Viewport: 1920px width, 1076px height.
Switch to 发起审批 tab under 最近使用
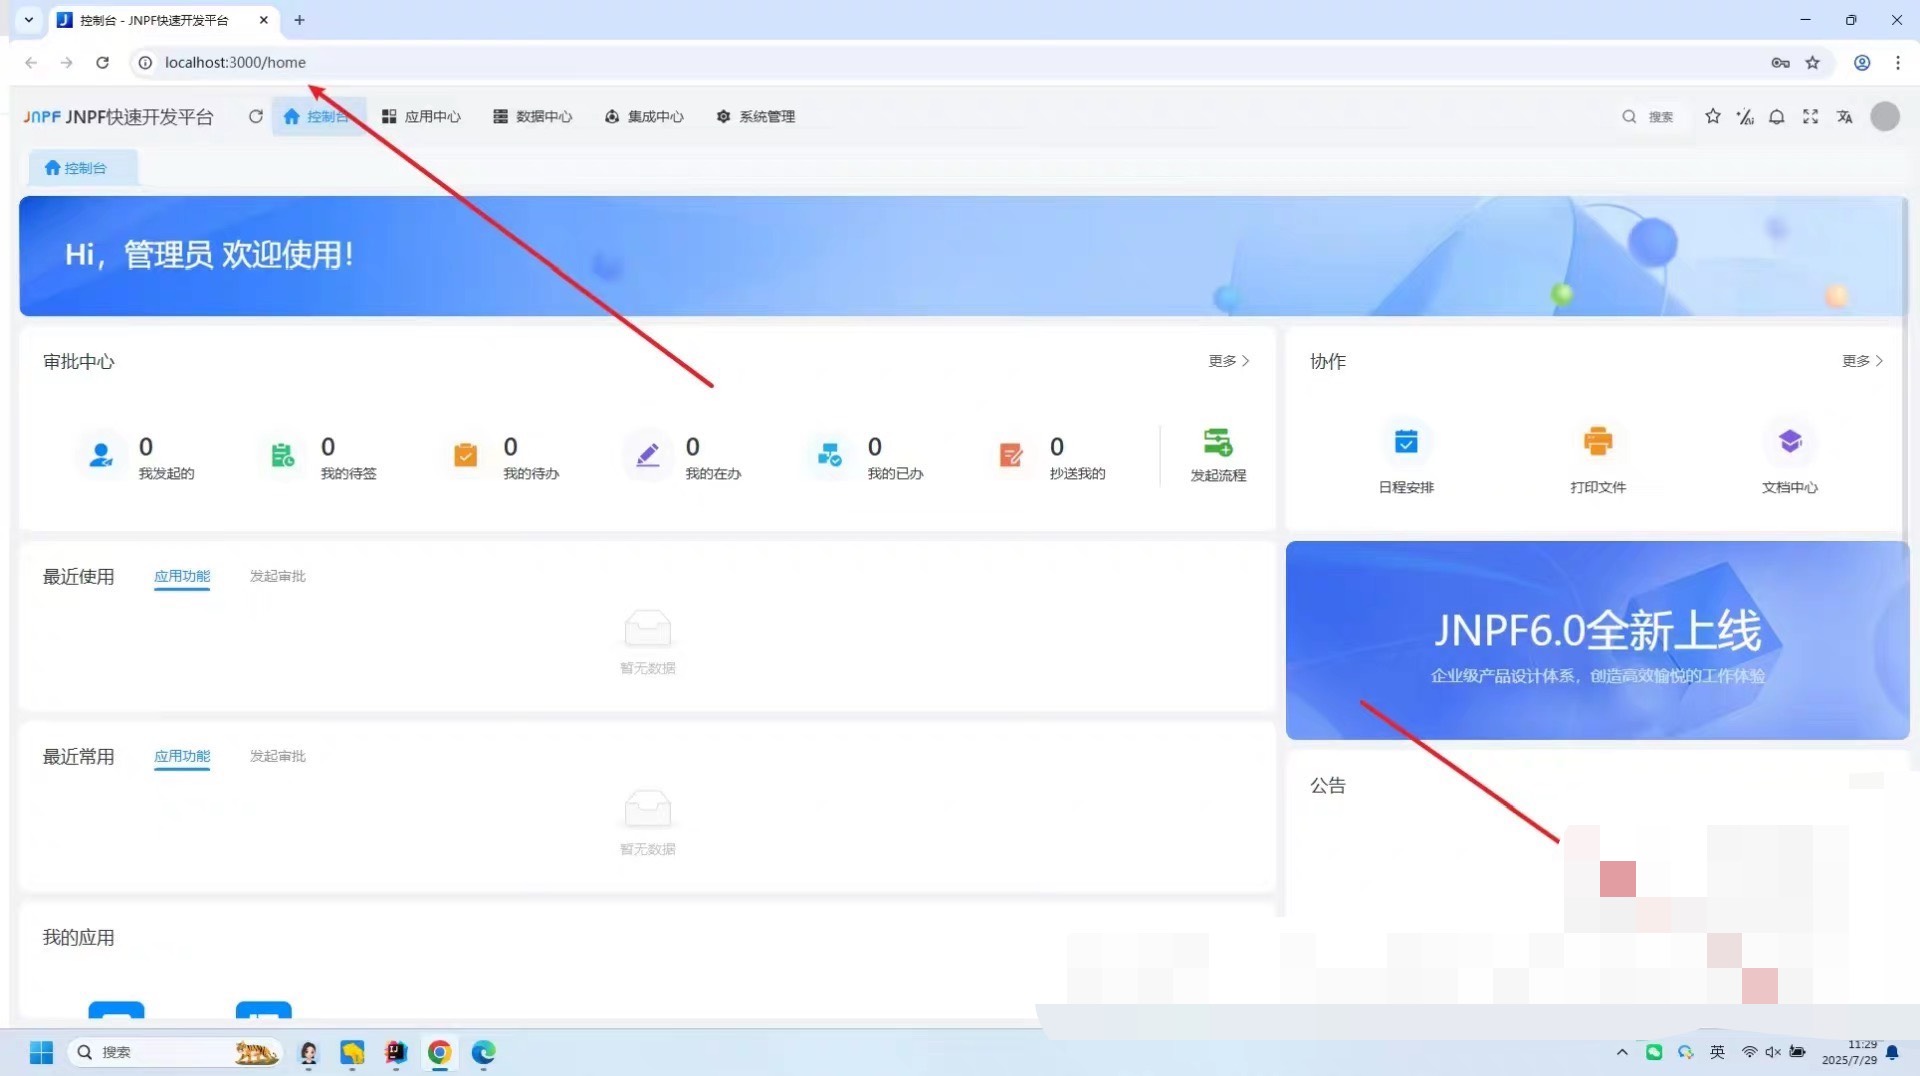coord(278,576)
